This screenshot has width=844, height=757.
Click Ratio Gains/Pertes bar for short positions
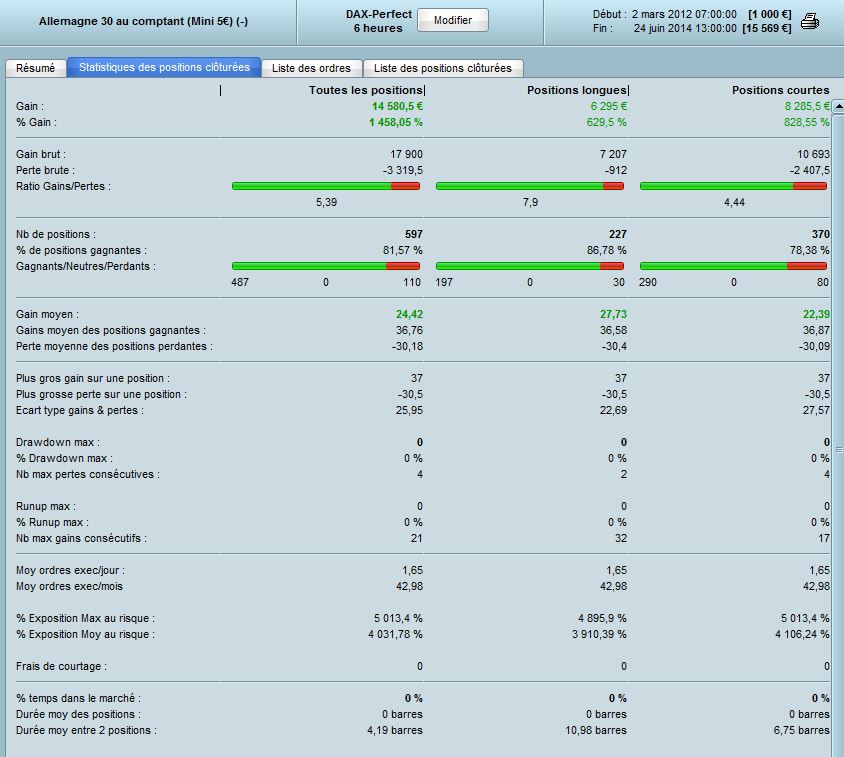coord(733,186)
